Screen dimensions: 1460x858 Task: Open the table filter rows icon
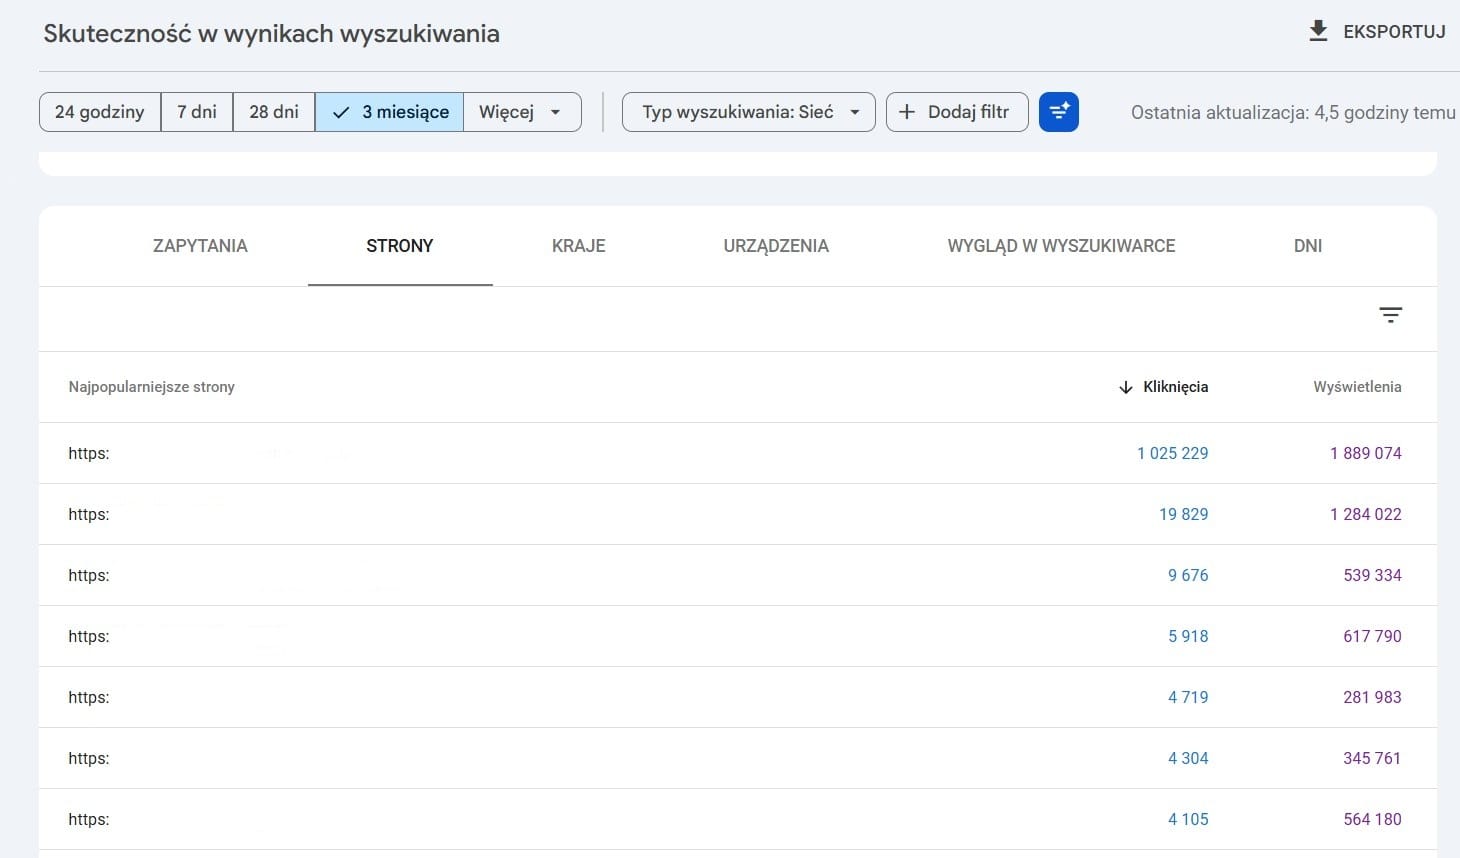(x=1390, y=315)
